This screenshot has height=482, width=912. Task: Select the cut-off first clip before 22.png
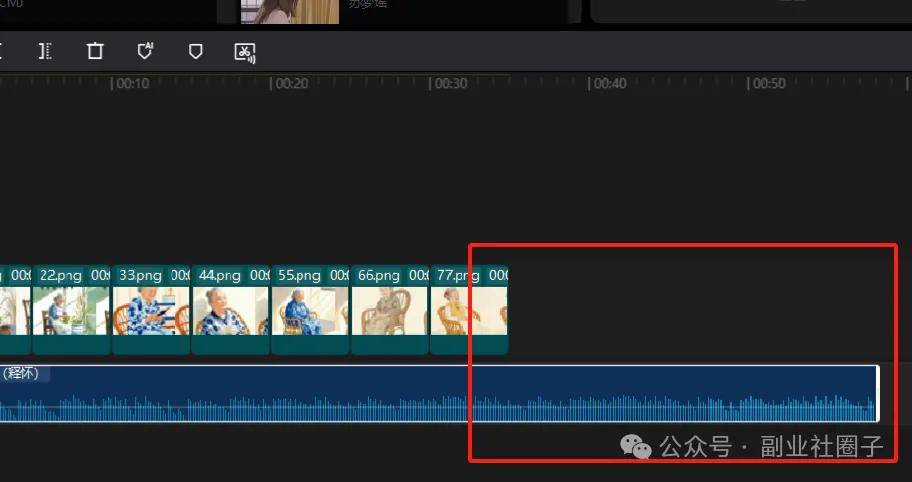[x=14, y=310]
